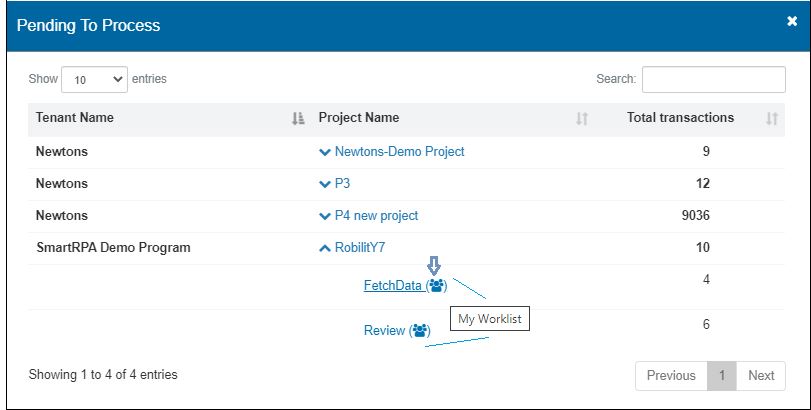811x410 pixels.
Task: Expand the P3 project row
Action: 324,184
